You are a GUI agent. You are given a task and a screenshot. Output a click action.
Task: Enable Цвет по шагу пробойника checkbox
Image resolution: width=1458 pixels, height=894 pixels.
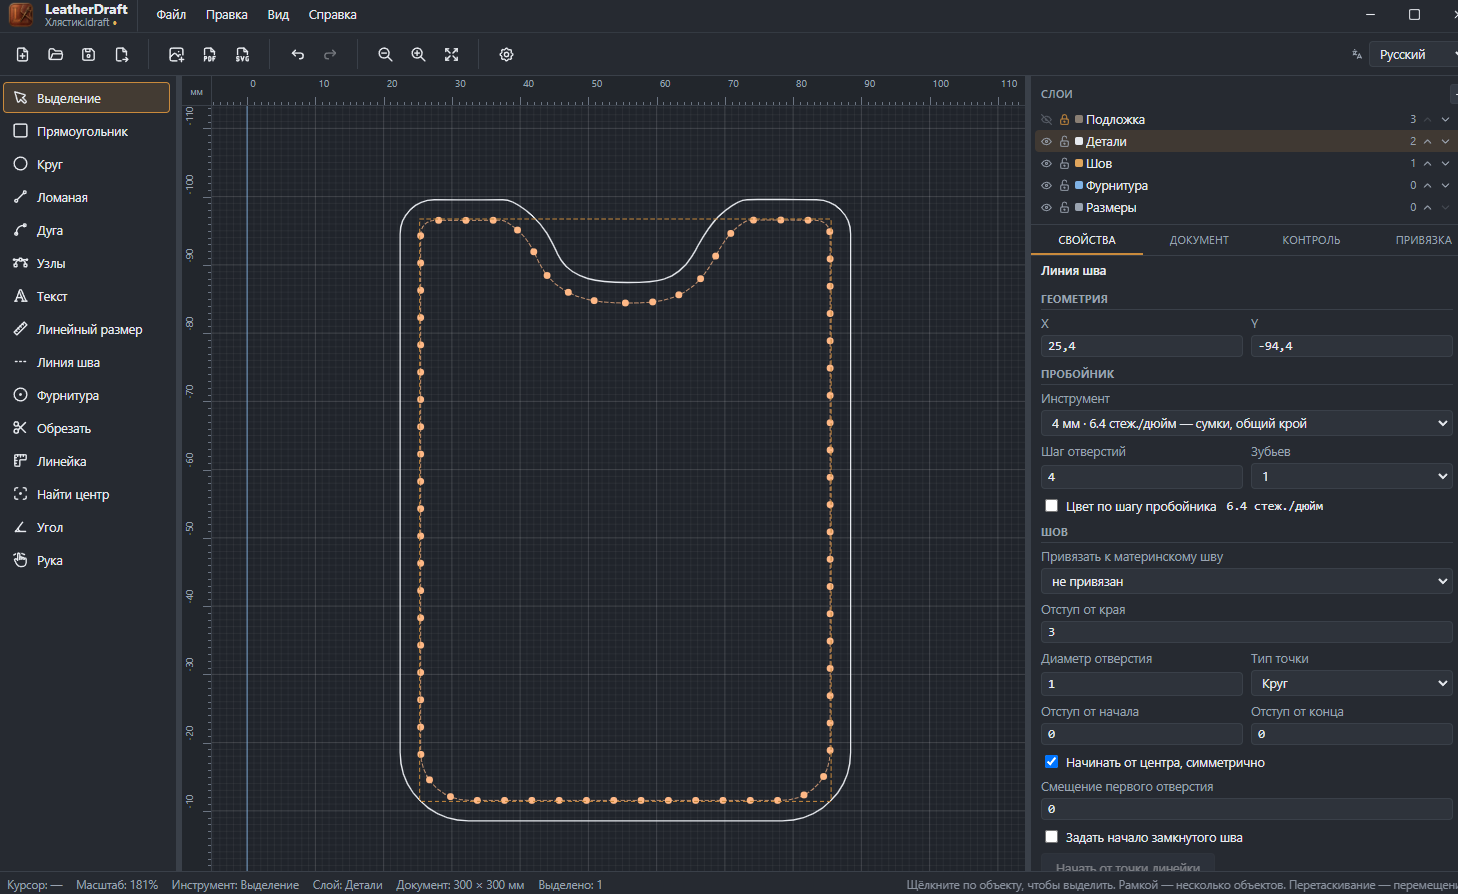pos(1051,506)
